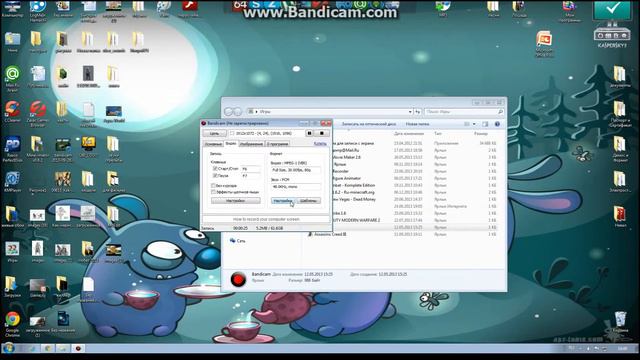Sort by Дата изменения column

point(409,133)
